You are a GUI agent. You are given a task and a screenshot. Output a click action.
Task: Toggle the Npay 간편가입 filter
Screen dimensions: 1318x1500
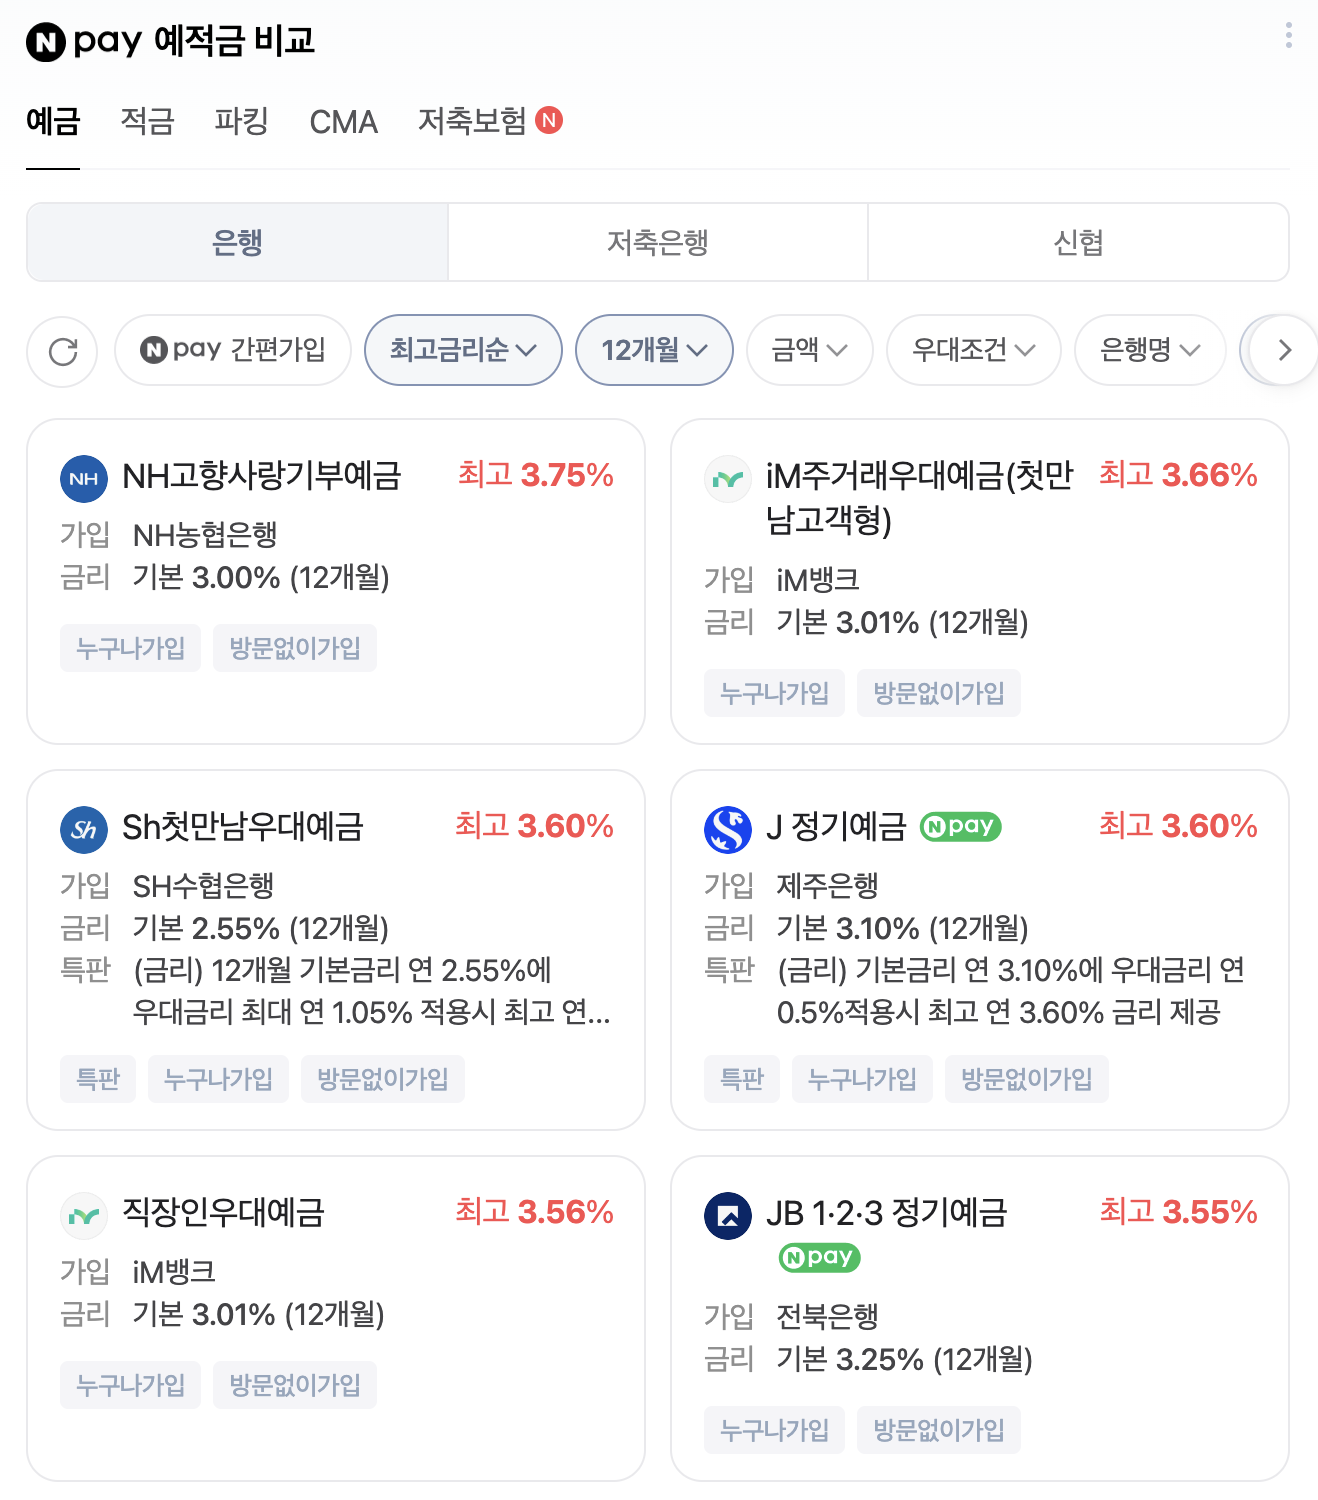[233, 350]
